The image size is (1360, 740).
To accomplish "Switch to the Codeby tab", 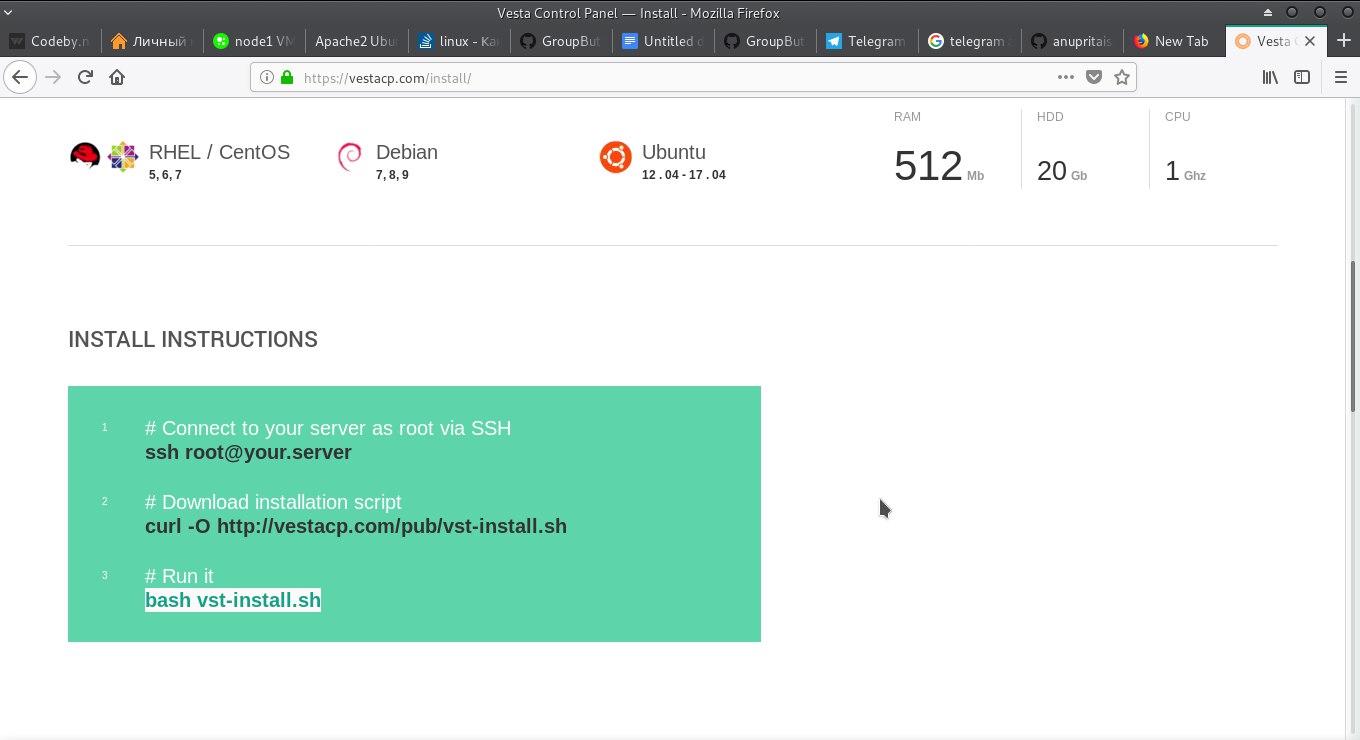I will tap(52, 41).
